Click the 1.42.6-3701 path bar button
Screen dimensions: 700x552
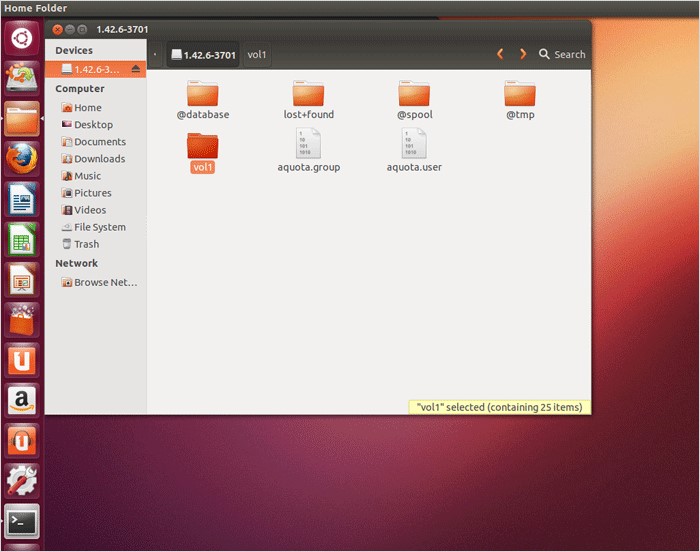(x=203, y=54)
